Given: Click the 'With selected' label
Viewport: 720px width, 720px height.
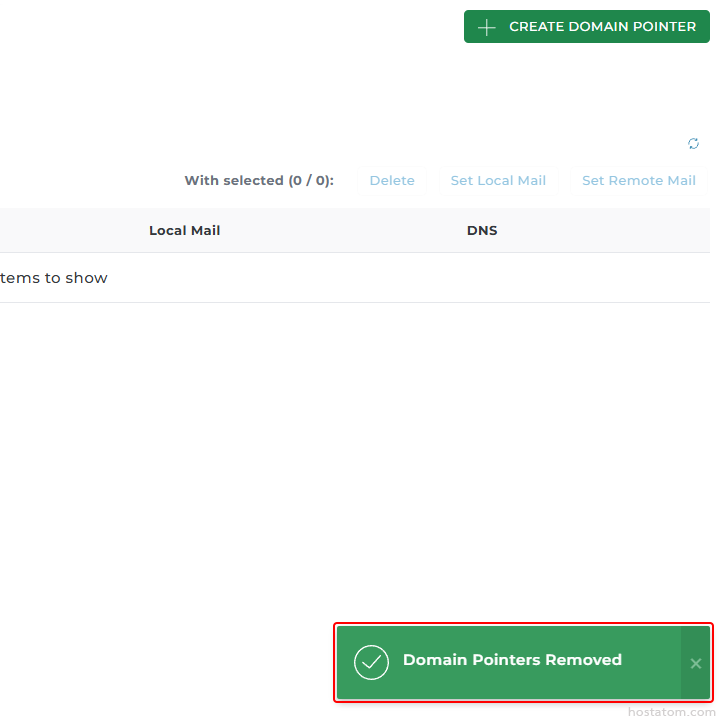Looking at the screenshot, I should click(233, 181).
